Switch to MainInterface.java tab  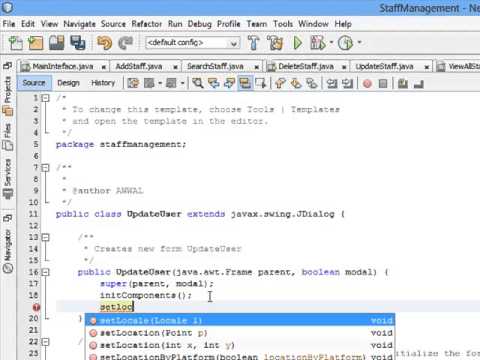click(x=63, y=66)
